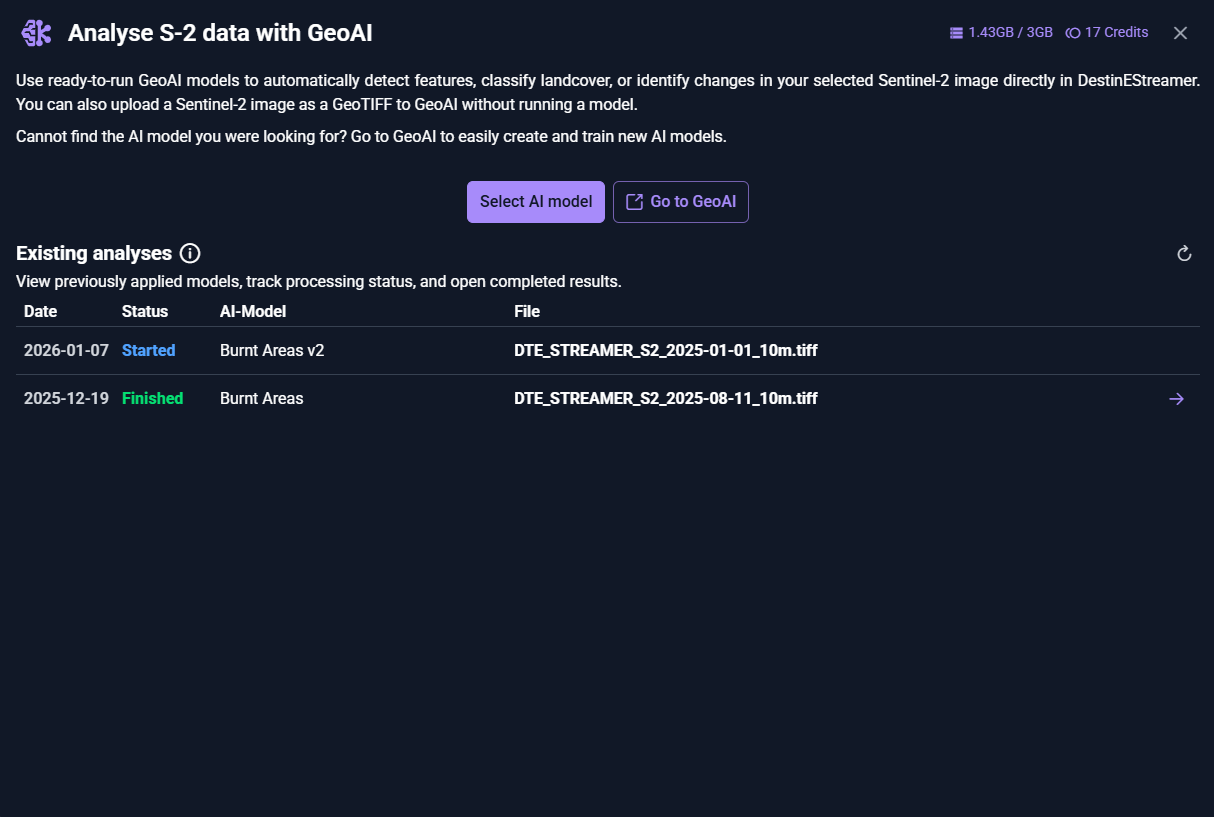Click the File column header

527,311
